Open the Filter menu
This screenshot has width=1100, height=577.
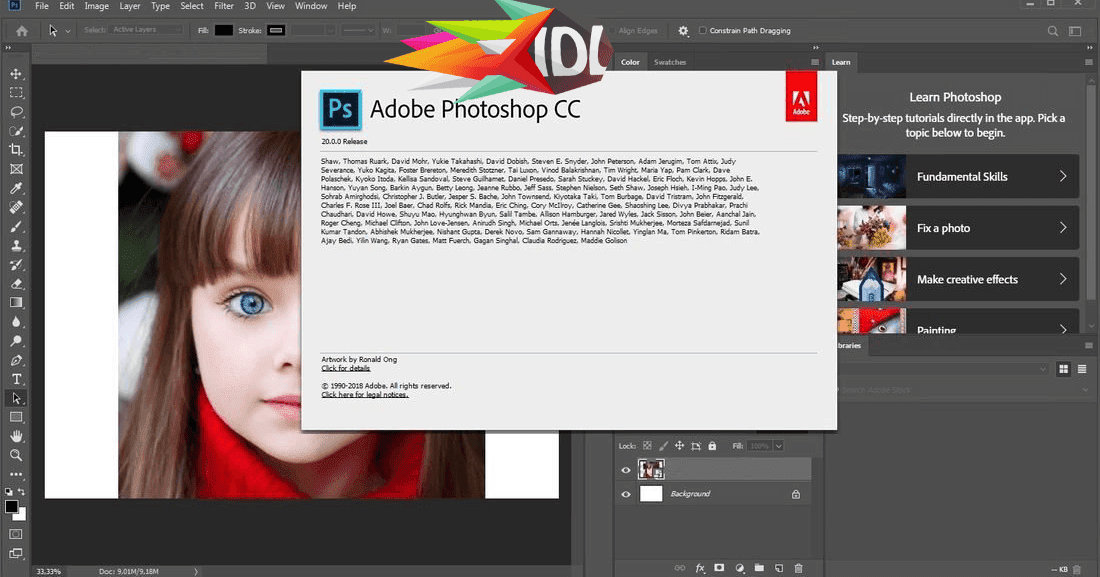tap(224, 6)
